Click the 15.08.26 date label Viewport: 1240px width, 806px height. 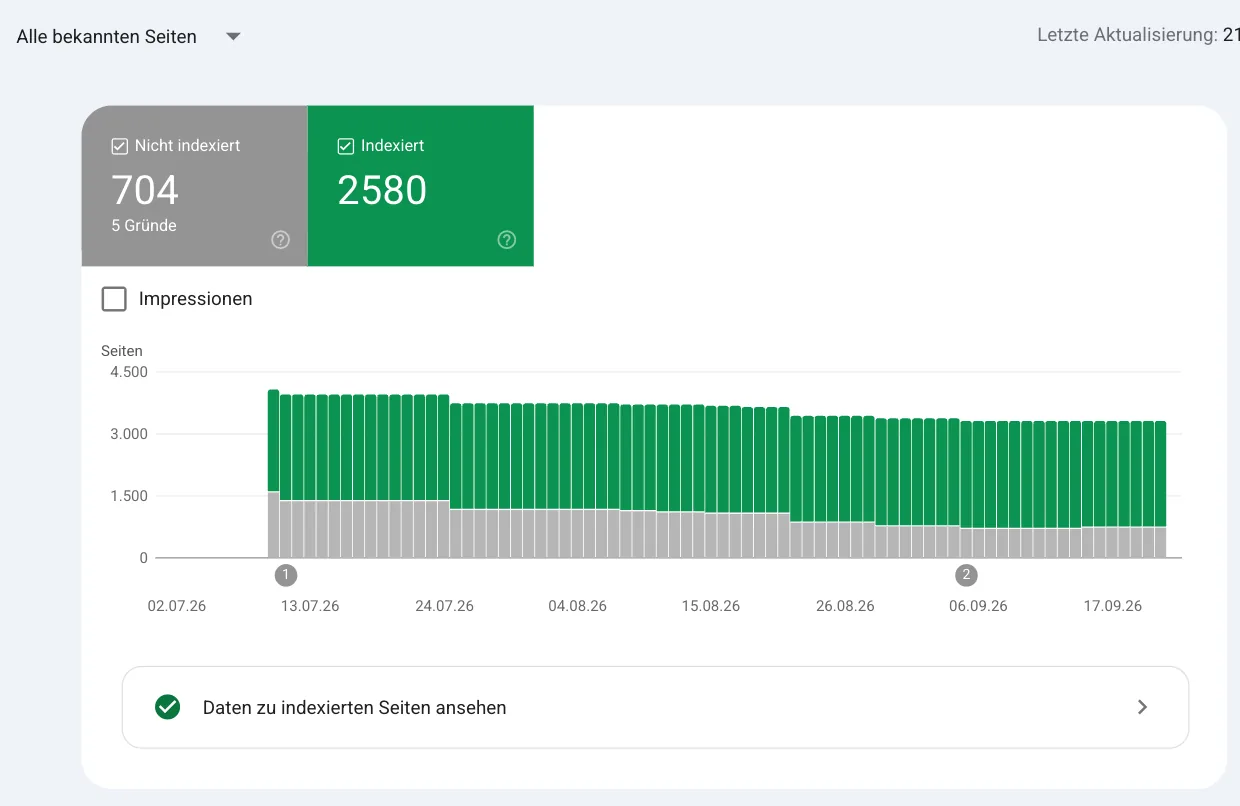coord(711,606)
